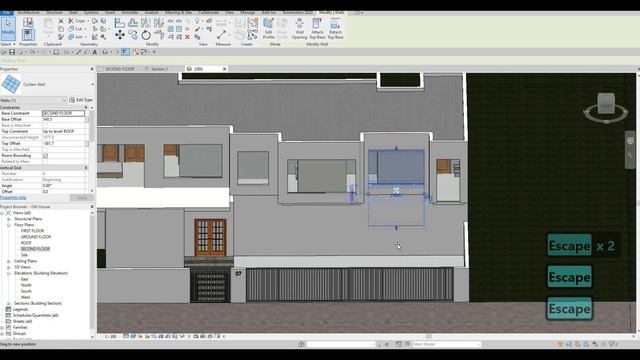Toggle the Related to Mass checkbox
The width and height of the screenshot is (640, 360).
45,162
